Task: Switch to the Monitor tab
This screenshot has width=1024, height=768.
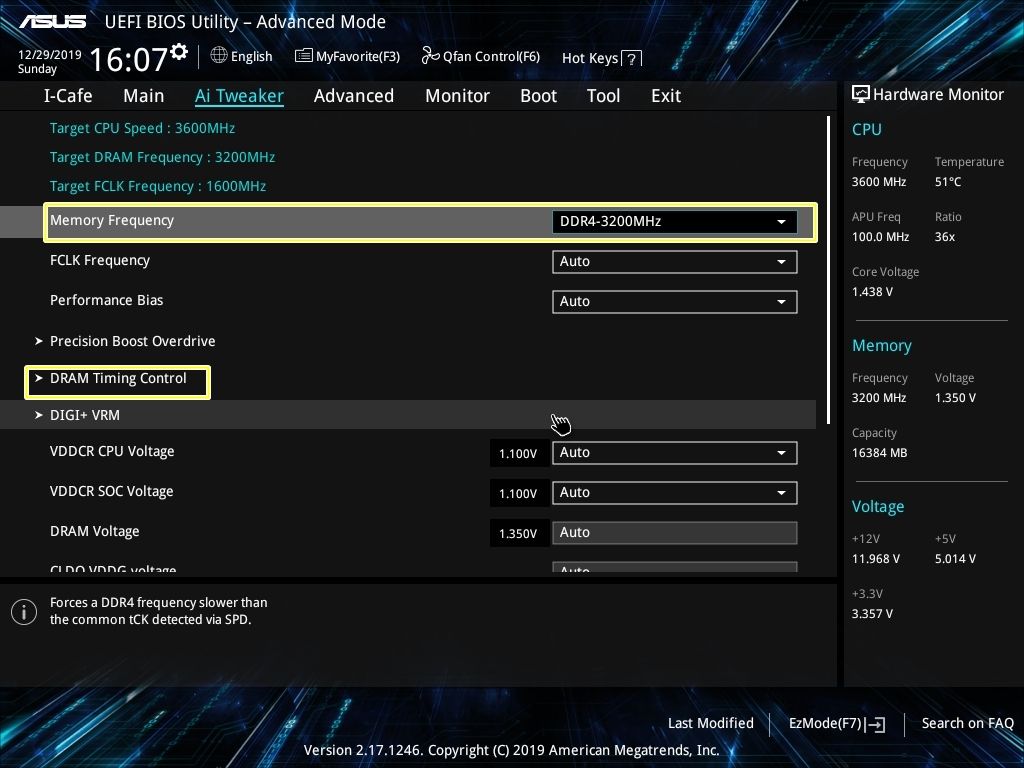Action: [x=457, y=96]
